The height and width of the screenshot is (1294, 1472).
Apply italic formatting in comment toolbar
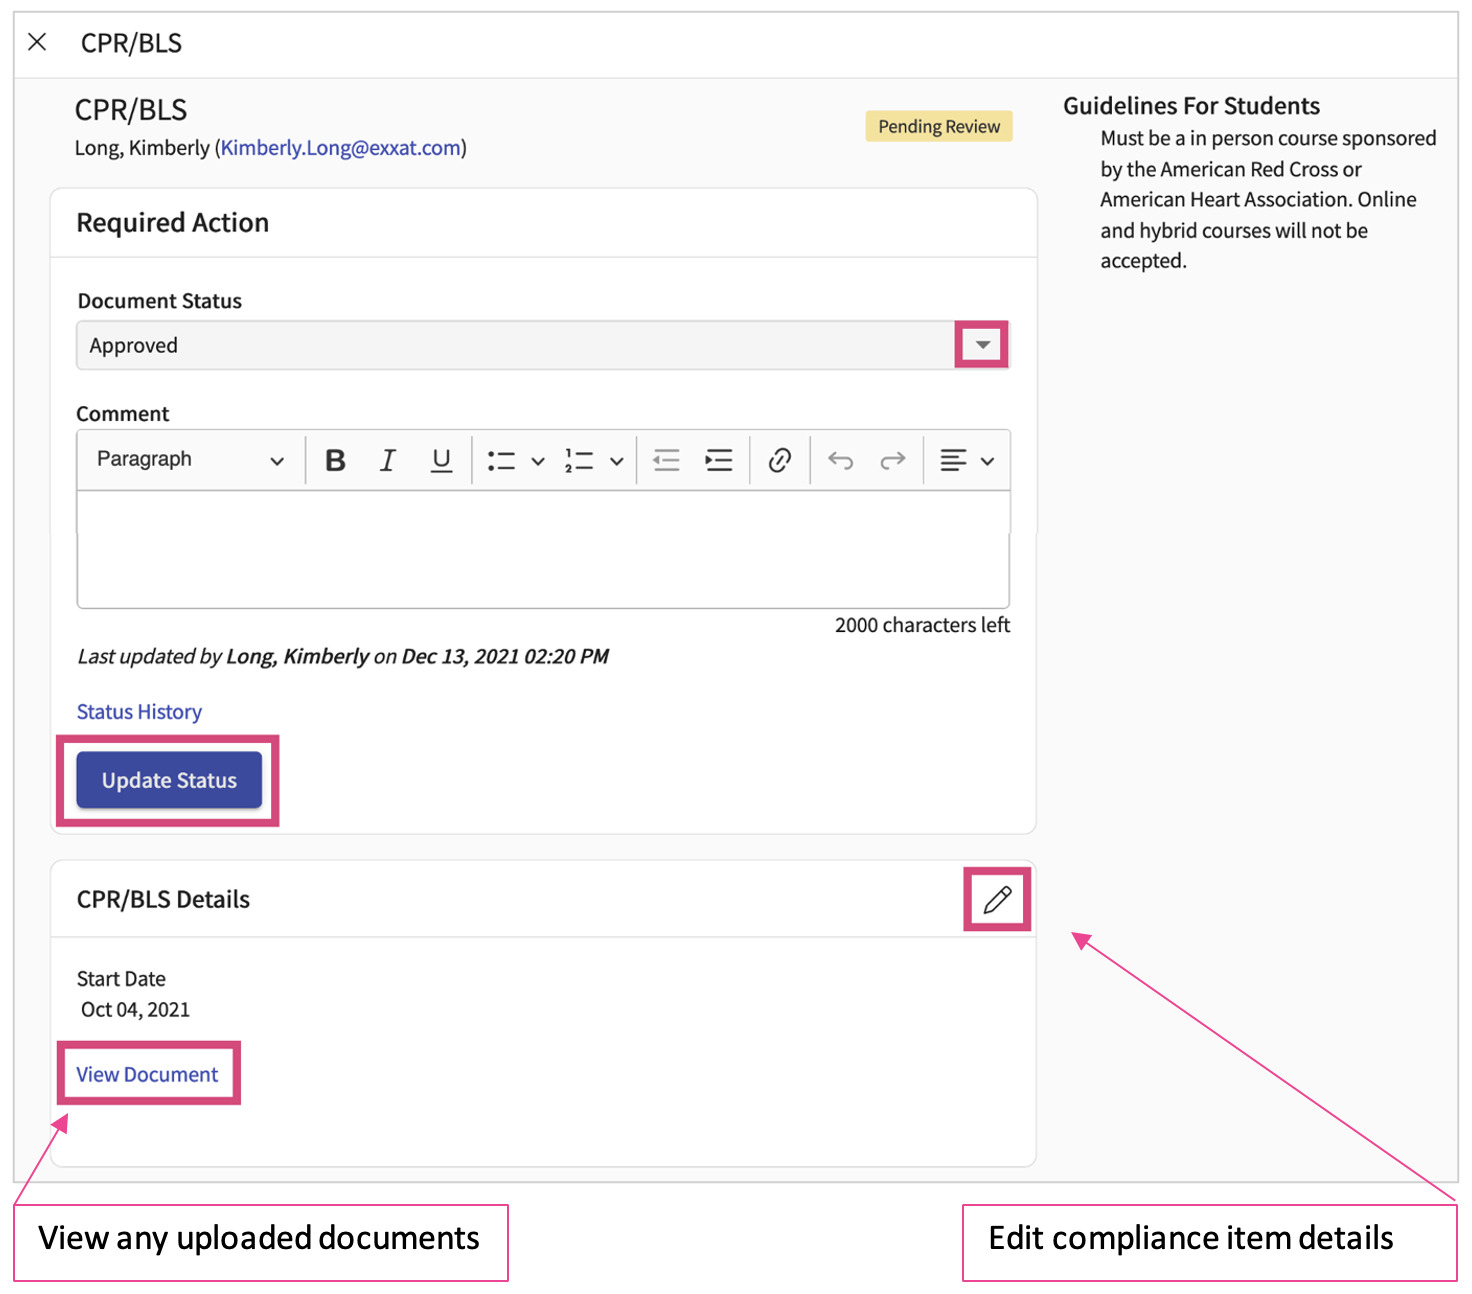click(388, 460)
